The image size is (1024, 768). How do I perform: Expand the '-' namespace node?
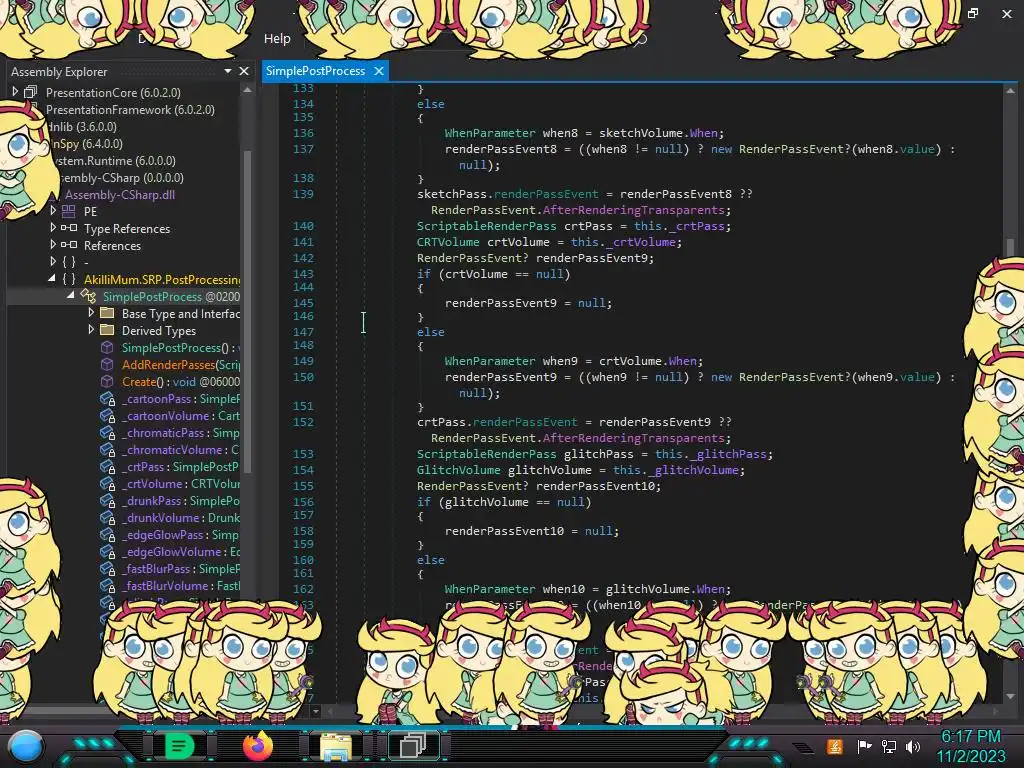53,262
